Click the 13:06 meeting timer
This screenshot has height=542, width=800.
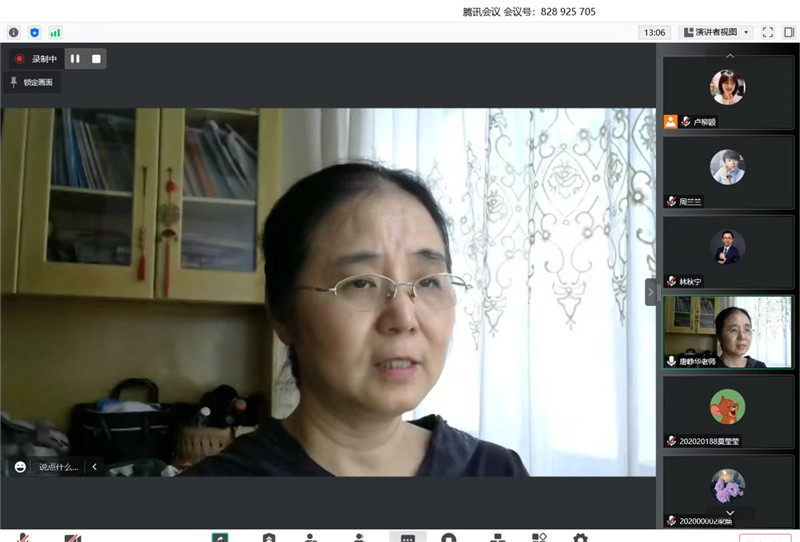point(654,32)
